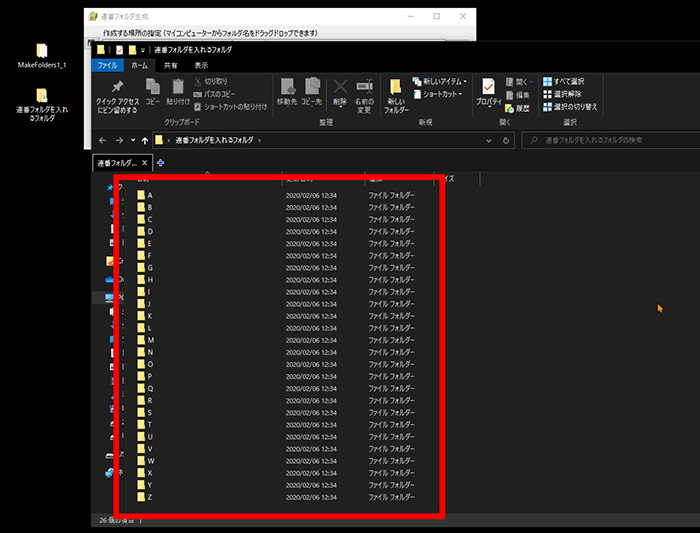Click 選択の切り替え in the ribbon

click(x=574, y=106)
